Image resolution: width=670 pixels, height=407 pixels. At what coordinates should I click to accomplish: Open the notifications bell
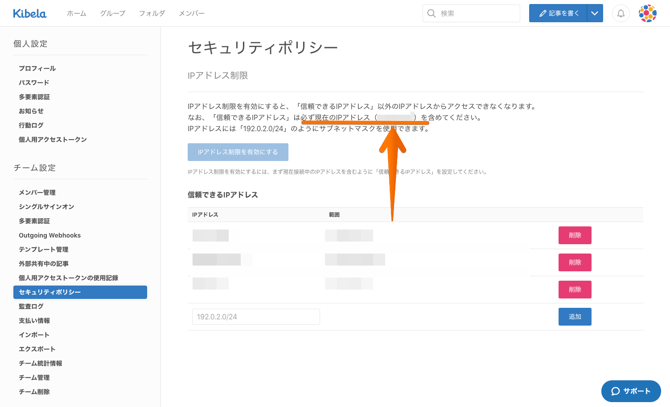620,14
